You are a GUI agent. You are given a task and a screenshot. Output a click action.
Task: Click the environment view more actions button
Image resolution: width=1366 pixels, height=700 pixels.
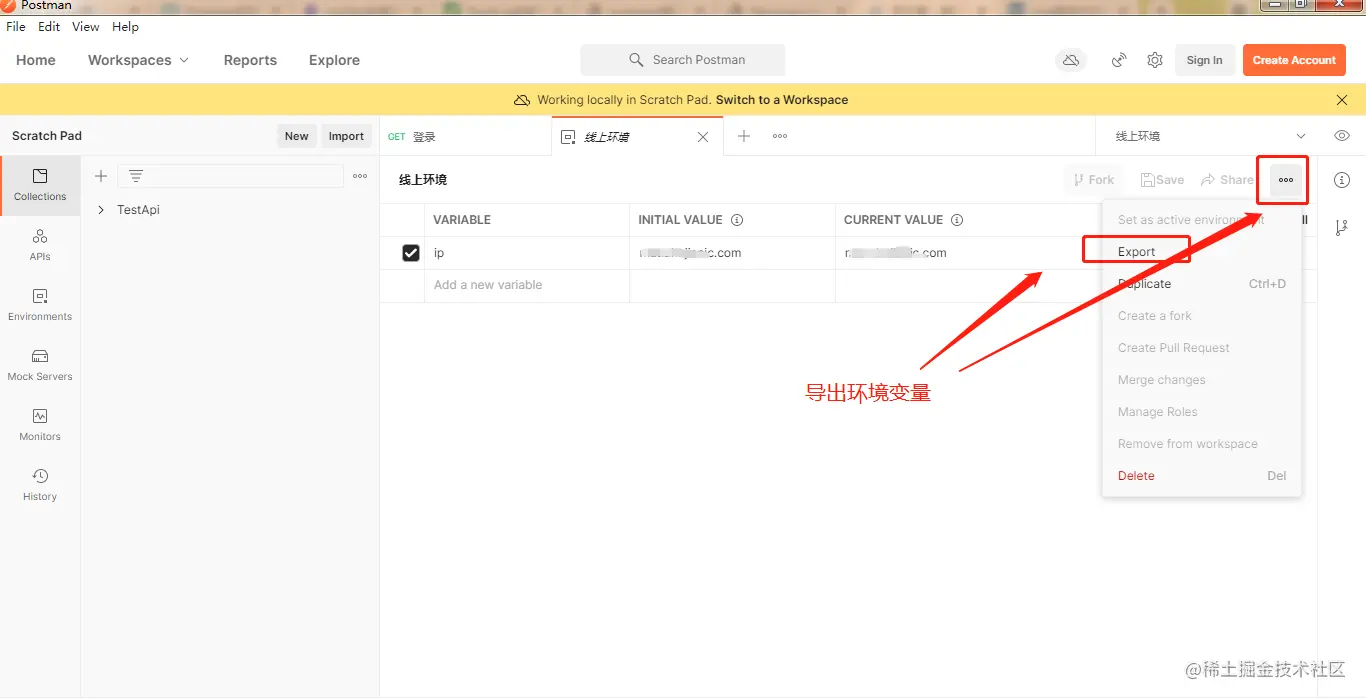point(1286,180)
